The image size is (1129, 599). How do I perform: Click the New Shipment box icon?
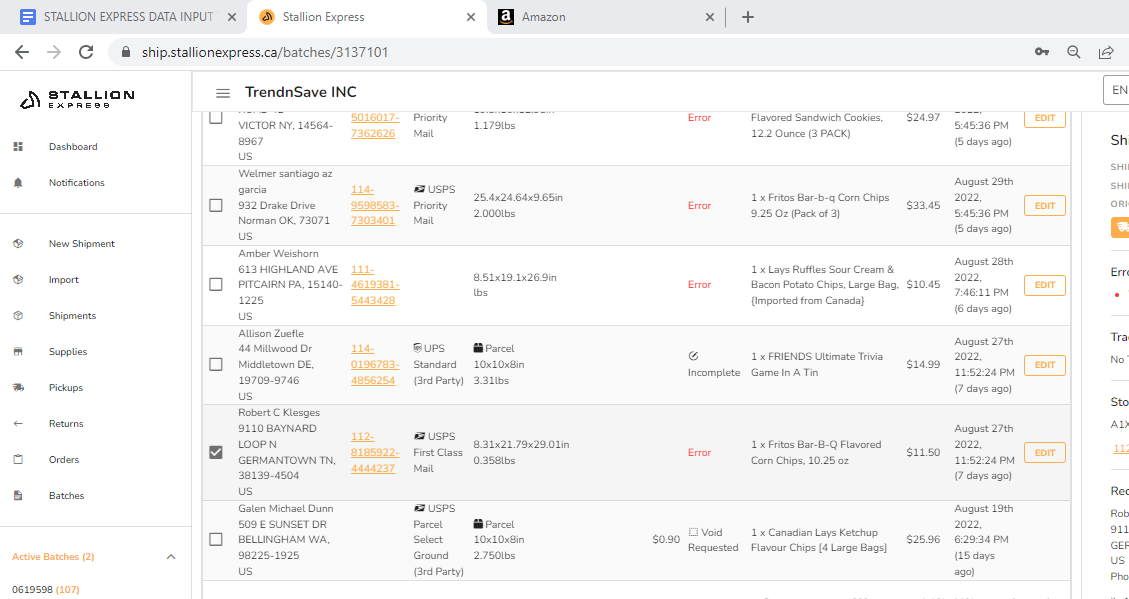[x=18, y=244]
